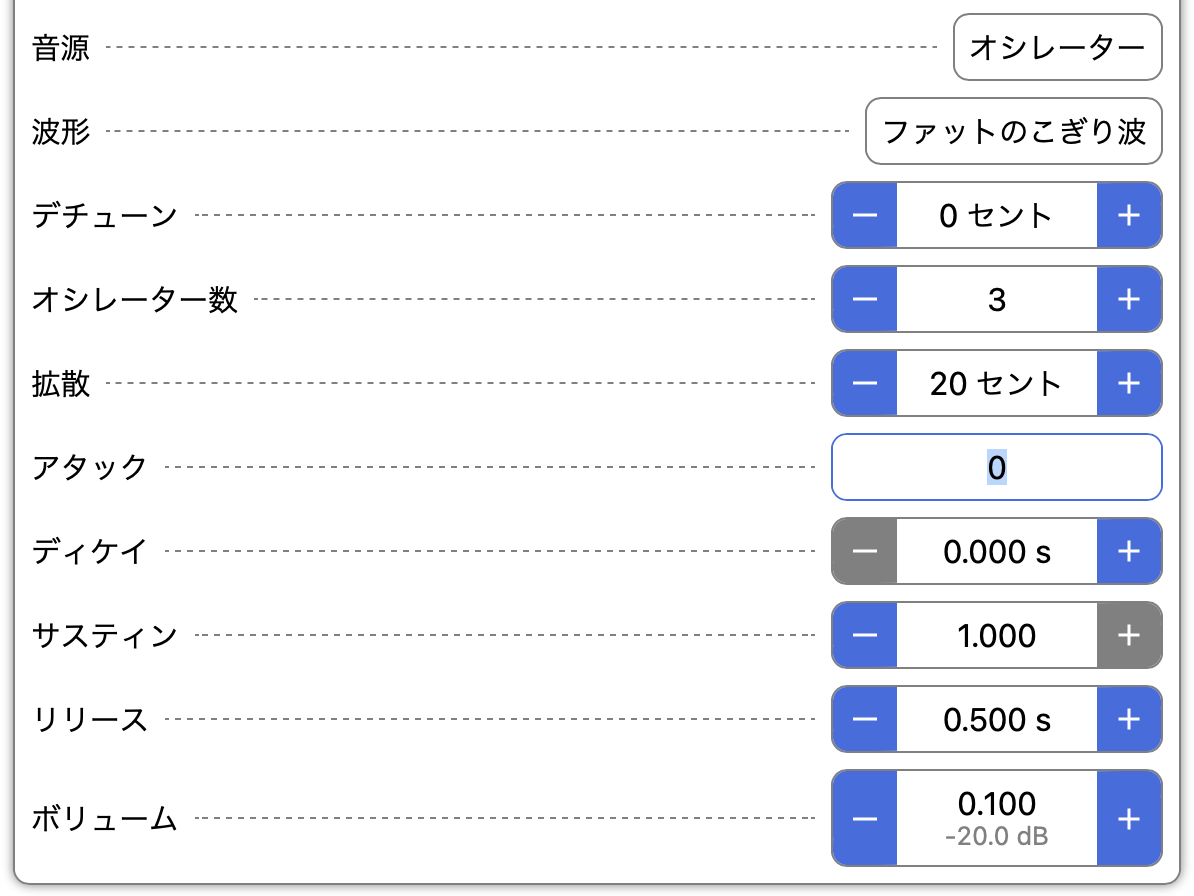
Task: Increase ボリューム with plus button
Action: [x=1129, y=818]
